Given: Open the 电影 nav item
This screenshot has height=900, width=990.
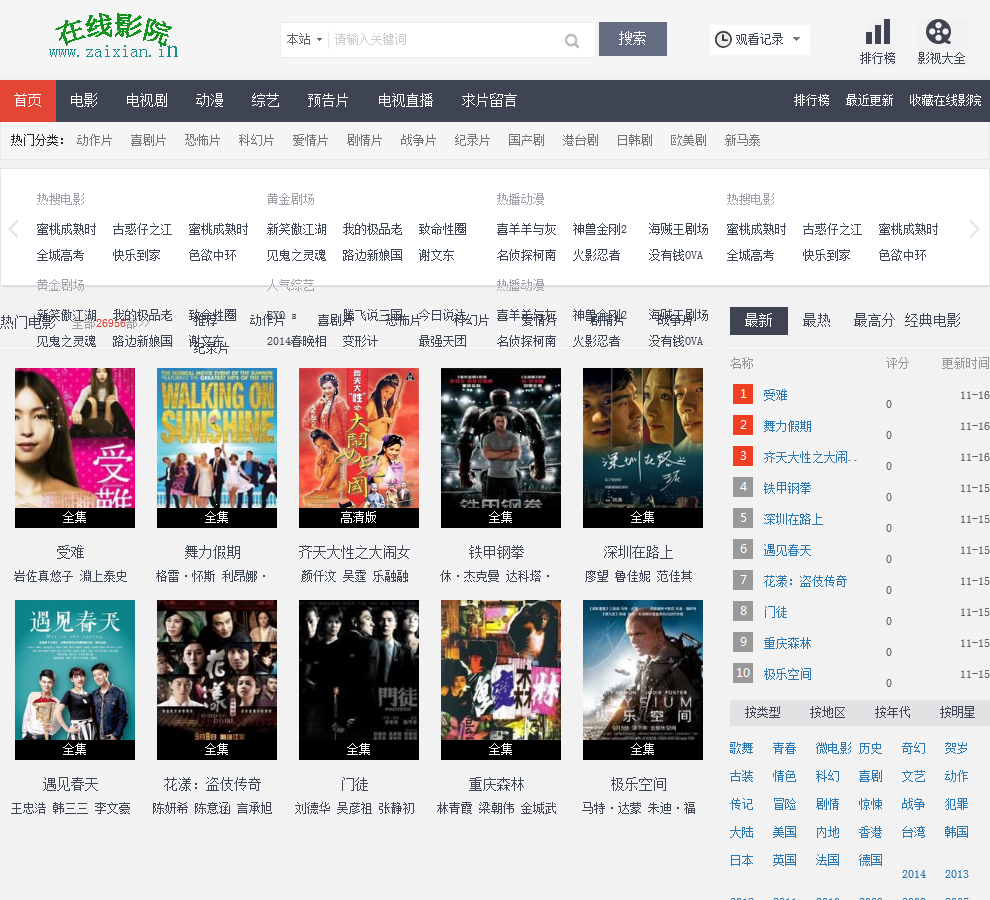Looking at the screenshot, I should point(84,100).
